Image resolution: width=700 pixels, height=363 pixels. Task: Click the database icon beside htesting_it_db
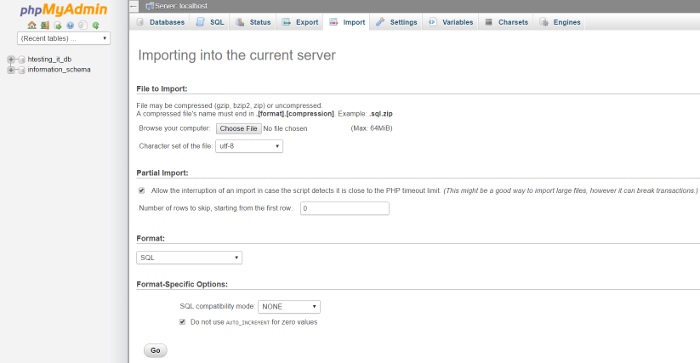coord(21,59)
